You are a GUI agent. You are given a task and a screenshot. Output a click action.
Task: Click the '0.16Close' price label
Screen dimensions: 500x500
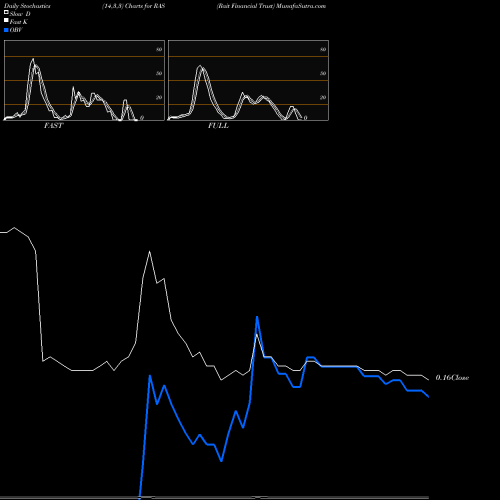pos(452,378)
